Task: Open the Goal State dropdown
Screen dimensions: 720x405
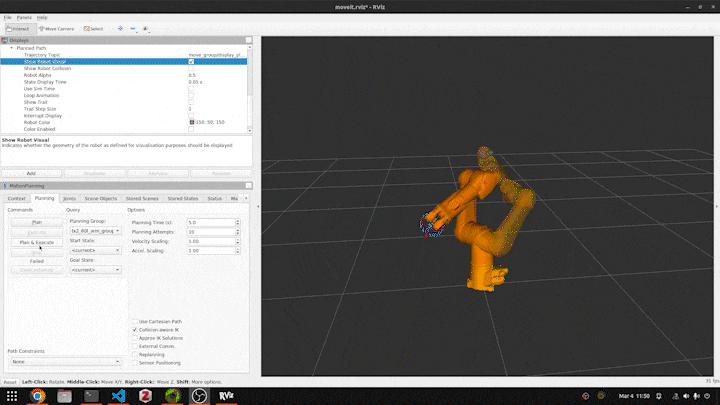Action: tap(95, 270)
